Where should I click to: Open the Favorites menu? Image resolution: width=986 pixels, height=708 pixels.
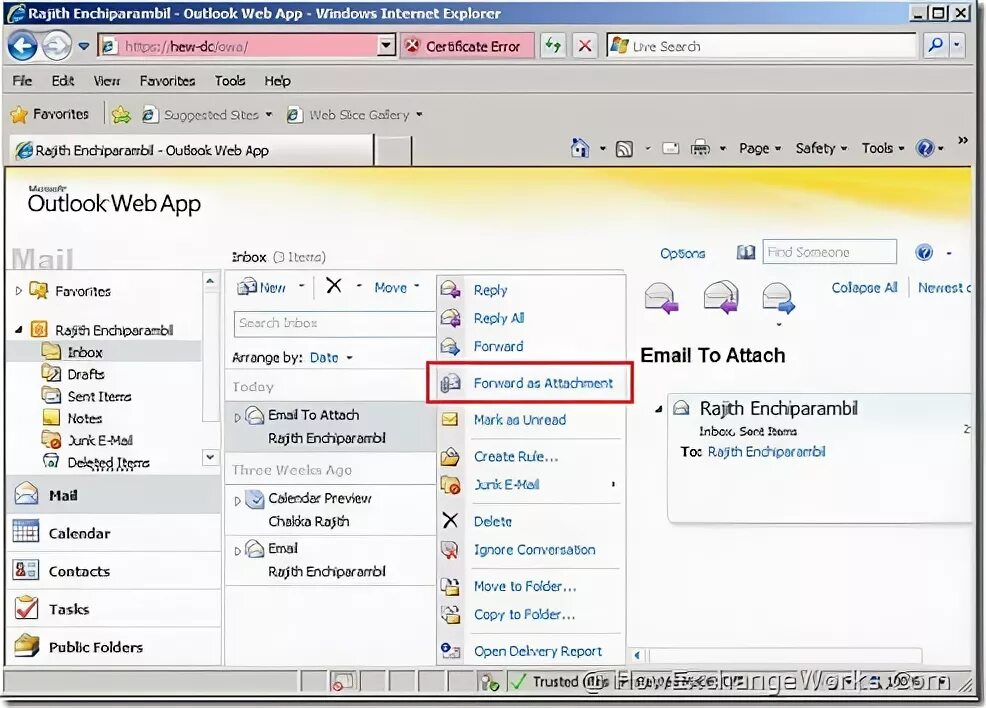click(167, 80)
